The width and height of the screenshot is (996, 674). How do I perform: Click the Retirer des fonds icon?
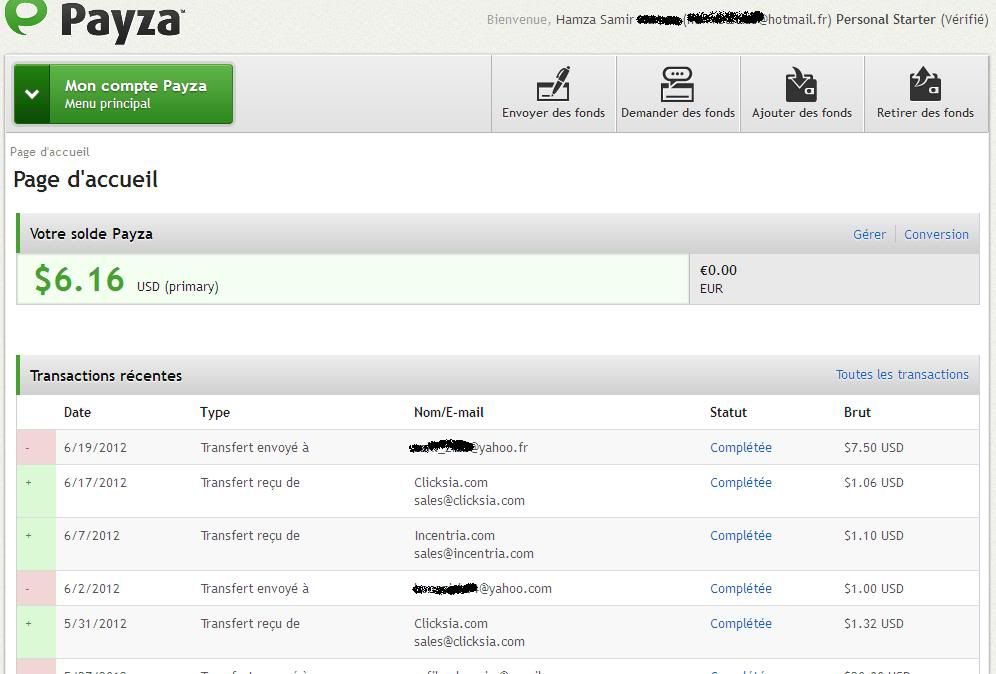(x=925, y=84)
